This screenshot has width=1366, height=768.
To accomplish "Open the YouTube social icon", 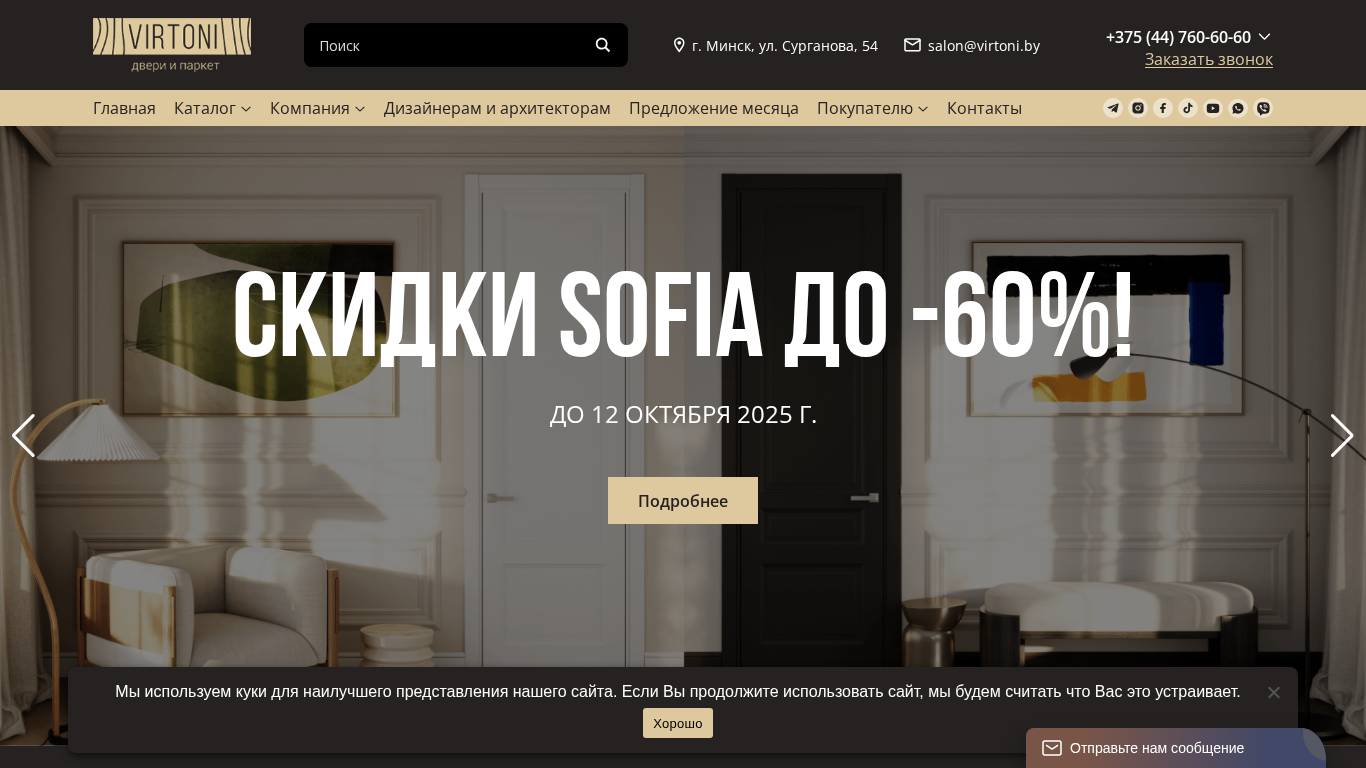I will point(1213,108).
